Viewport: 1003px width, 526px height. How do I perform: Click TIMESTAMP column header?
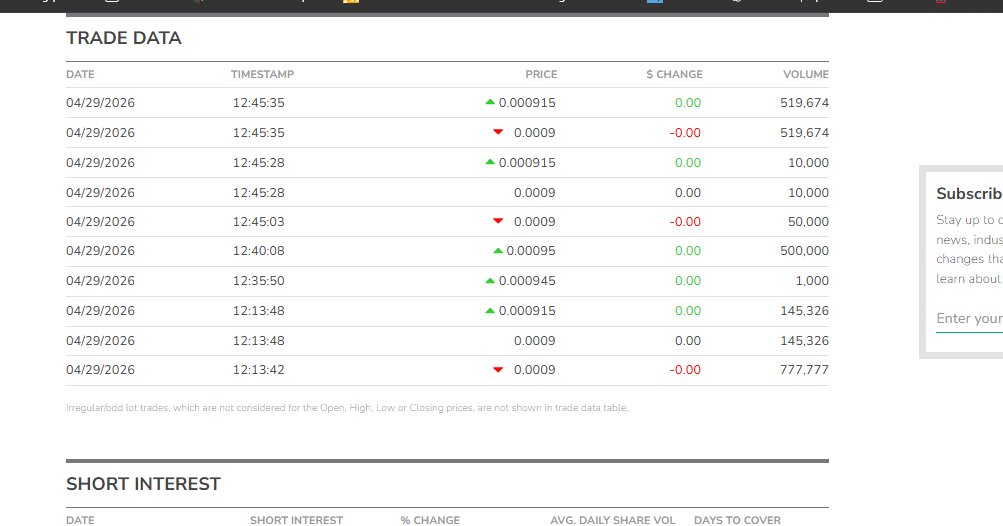point(262,74)
